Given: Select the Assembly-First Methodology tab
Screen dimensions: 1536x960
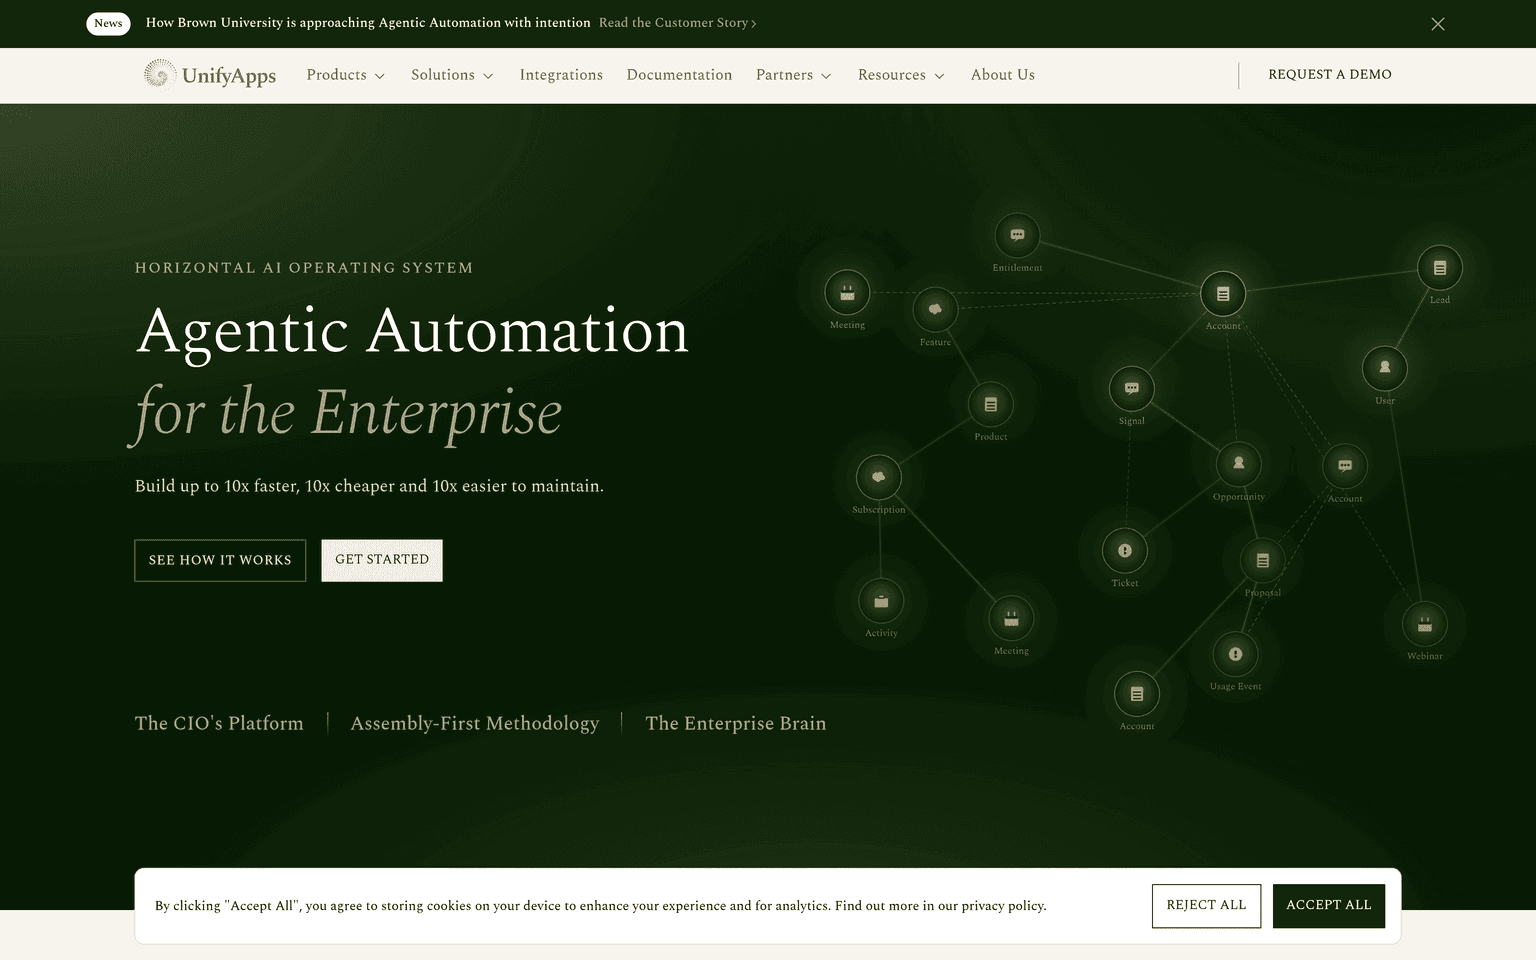Looking at the screenshot, I should [475, 723].
